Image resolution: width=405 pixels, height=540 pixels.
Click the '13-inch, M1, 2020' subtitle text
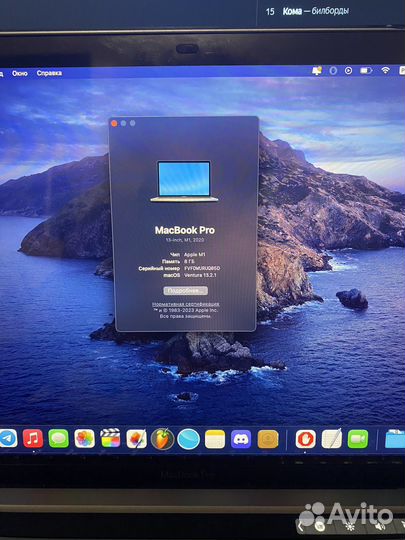click(x=185, y=240)
